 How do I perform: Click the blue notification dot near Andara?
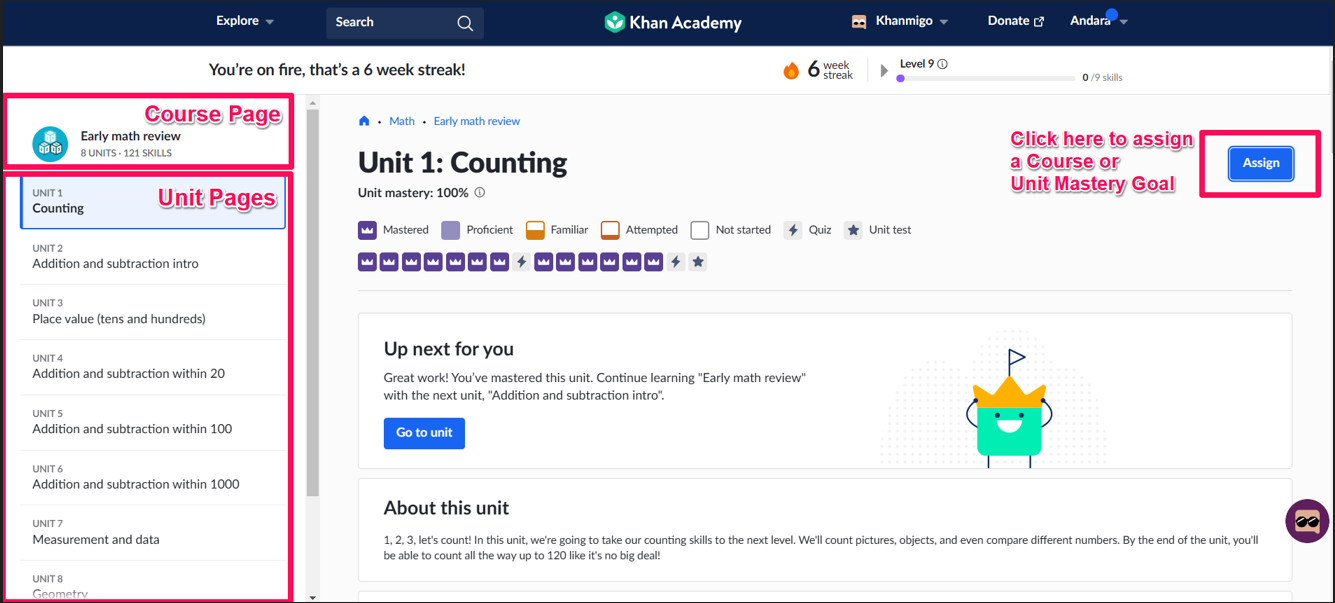(1111, 15)
